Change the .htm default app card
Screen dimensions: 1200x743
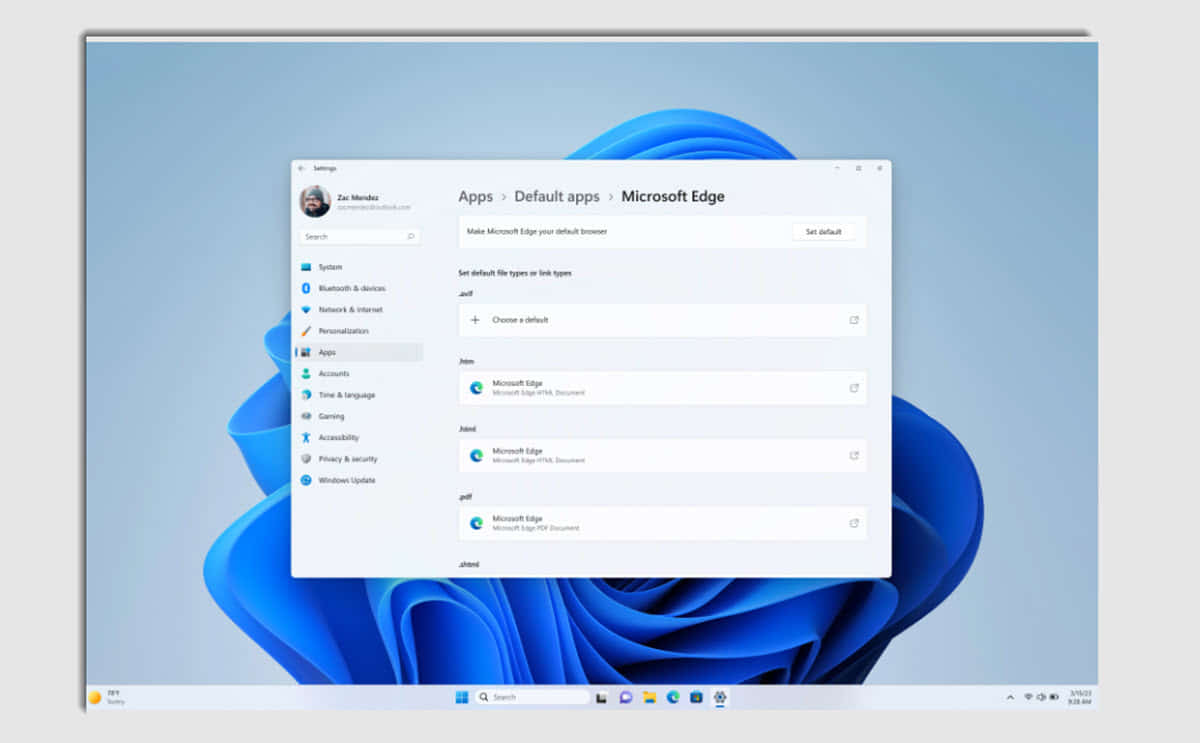[662, 388]
